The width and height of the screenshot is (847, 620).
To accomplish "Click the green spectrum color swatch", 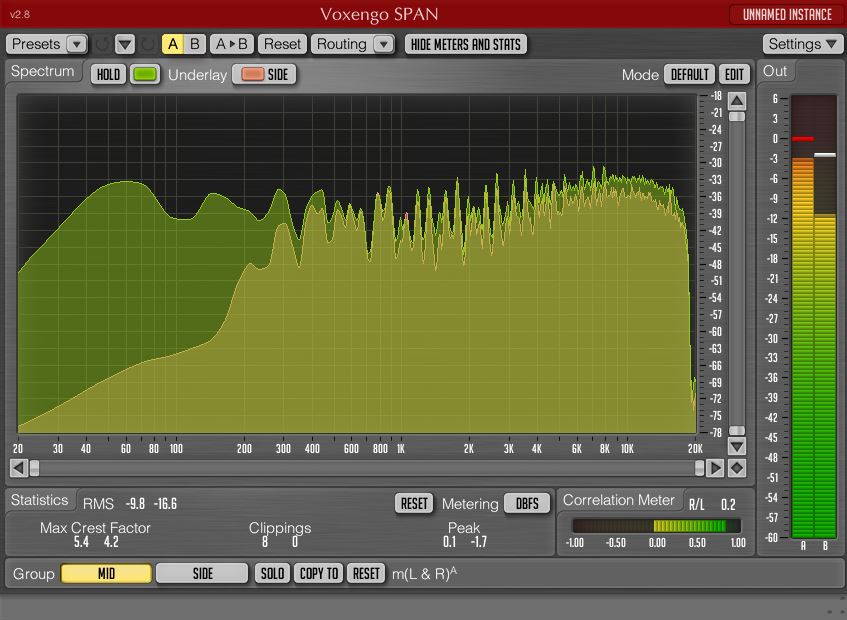I will pos(145,75).
